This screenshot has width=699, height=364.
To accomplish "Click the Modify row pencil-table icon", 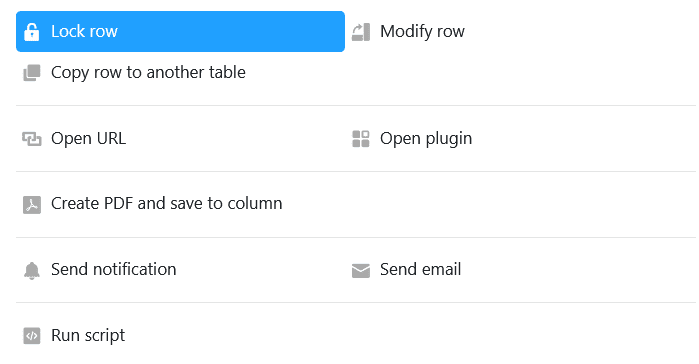I will (x=361, y=32).
